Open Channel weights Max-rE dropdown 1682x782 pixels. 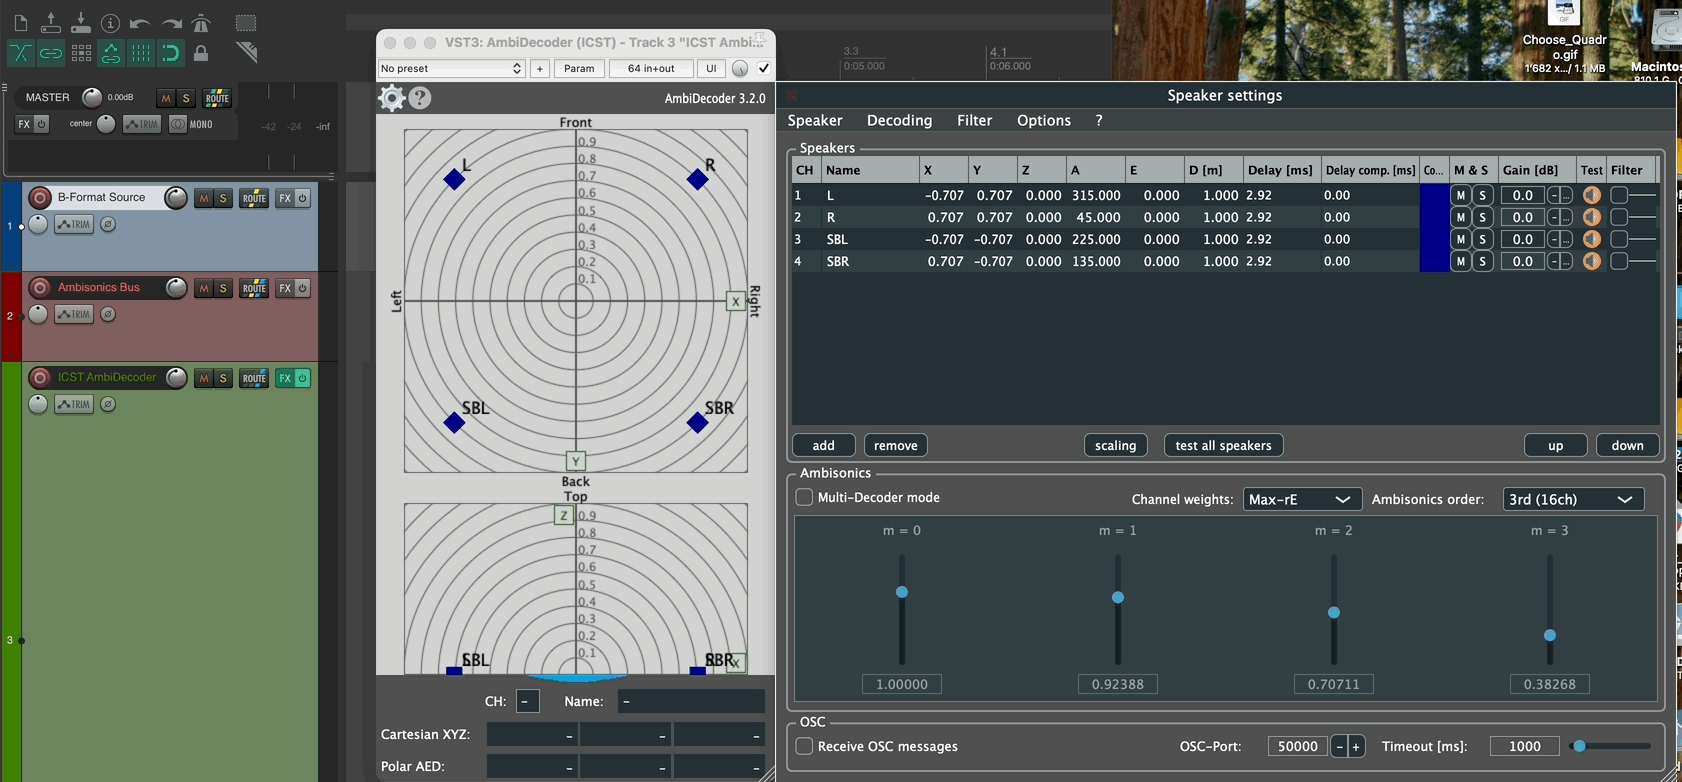1301,499
